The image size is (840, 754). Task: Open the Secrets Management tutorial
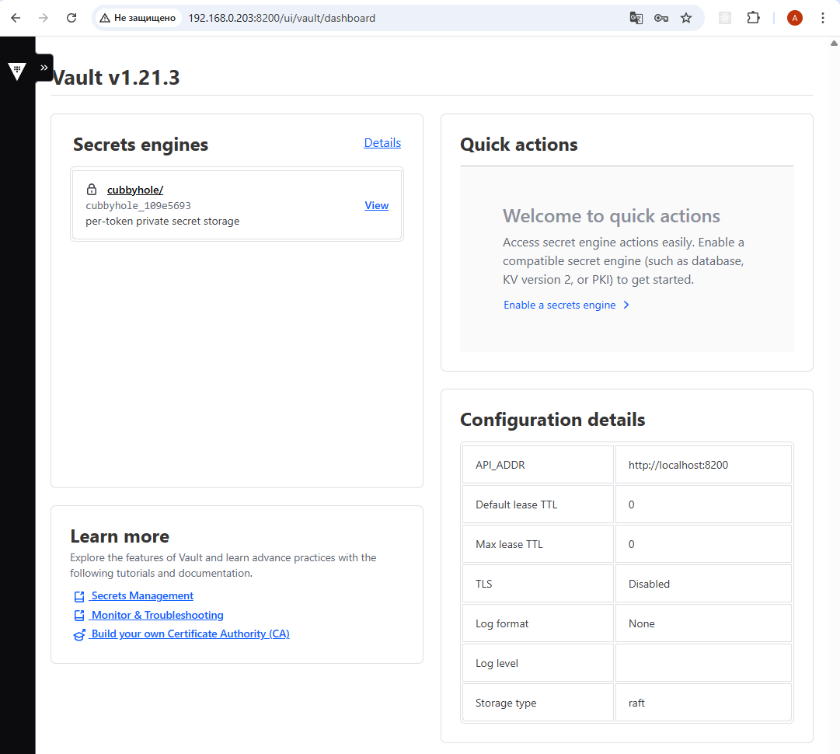click(x=142, y=596)
